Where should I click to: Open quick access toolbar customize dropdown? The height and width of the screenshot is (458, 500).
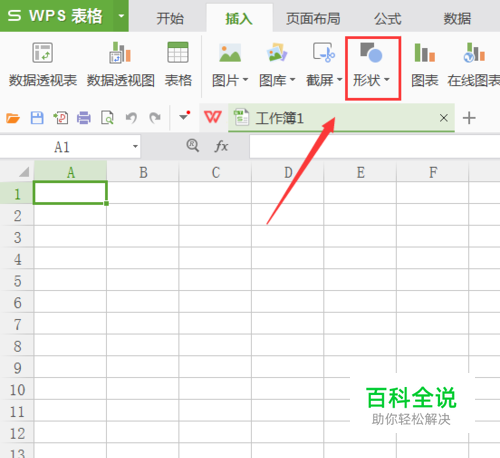pos(184,116)
